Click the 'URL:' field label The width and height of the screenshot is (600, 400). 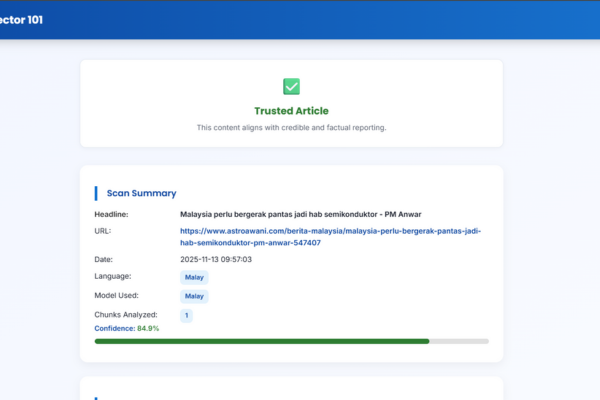click(x=103, y=231)
